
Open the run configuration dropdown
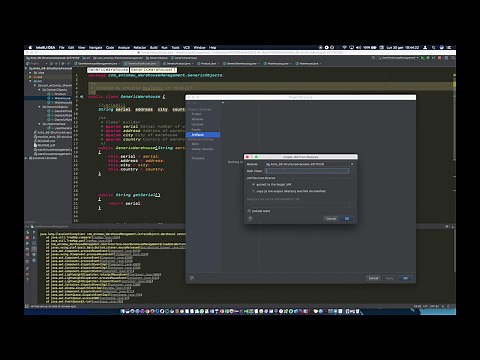pos(398,58)
